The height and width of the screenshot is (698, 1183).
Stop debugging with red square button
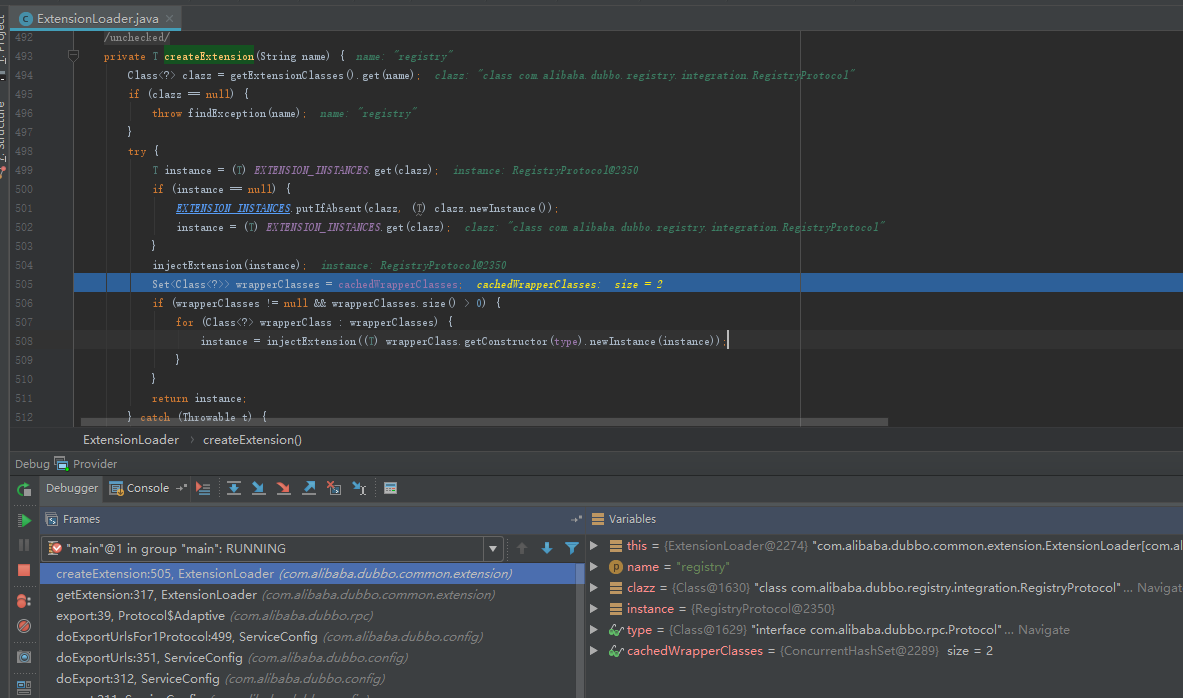click(24, 570)
